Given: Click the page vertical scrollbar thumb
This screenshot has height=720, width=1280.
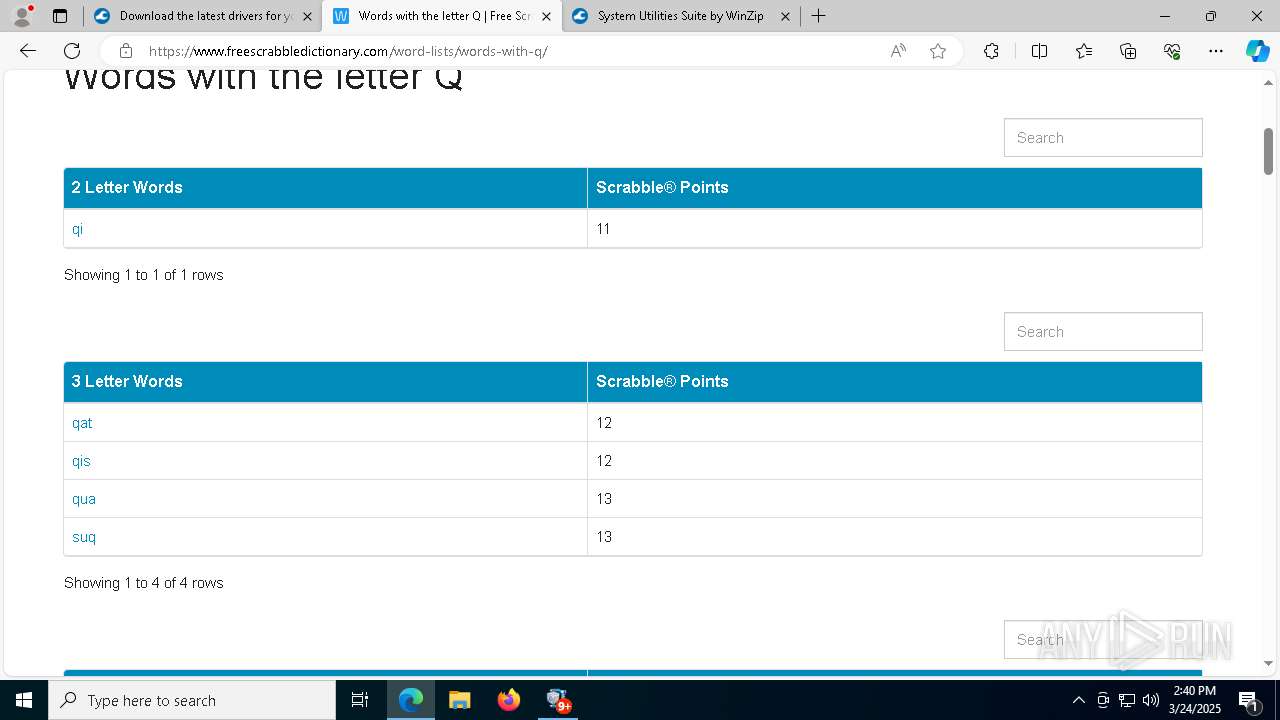Looking at the screenshot, I should (1268, 151).
